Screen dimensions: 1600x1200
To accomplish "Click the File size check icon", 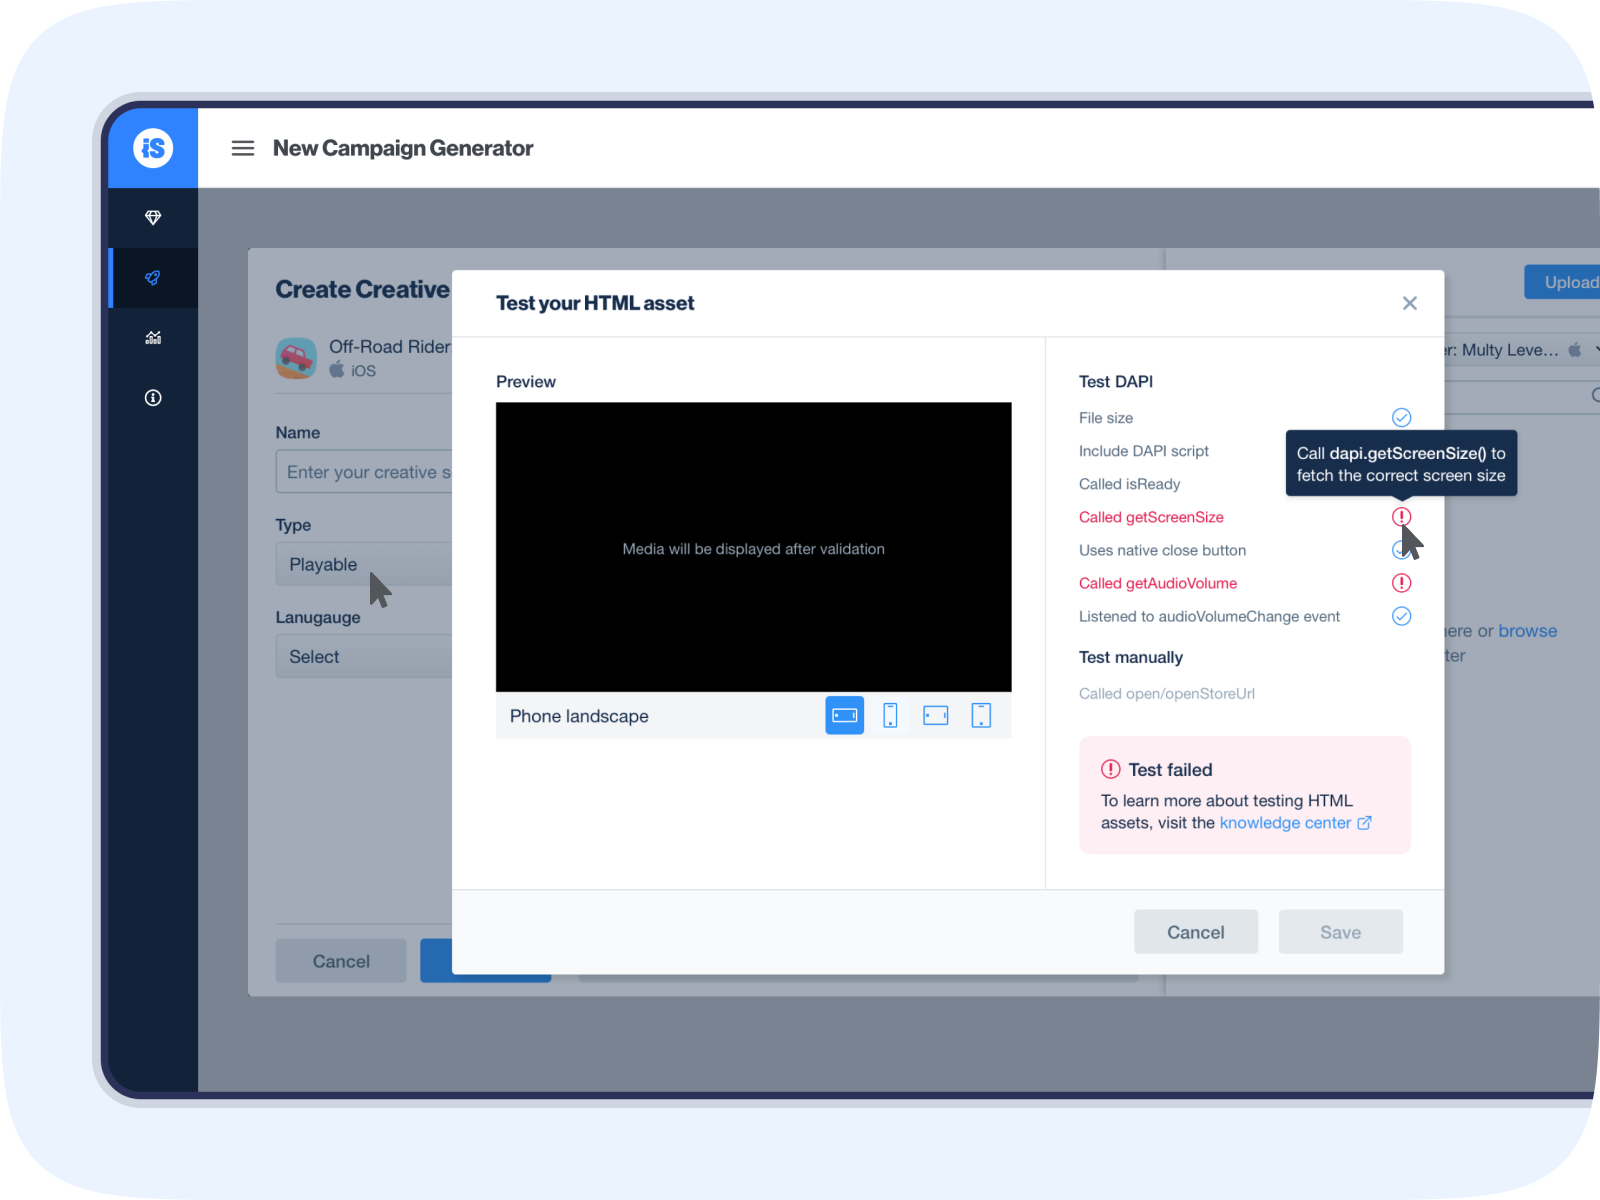I will 1402,417.
